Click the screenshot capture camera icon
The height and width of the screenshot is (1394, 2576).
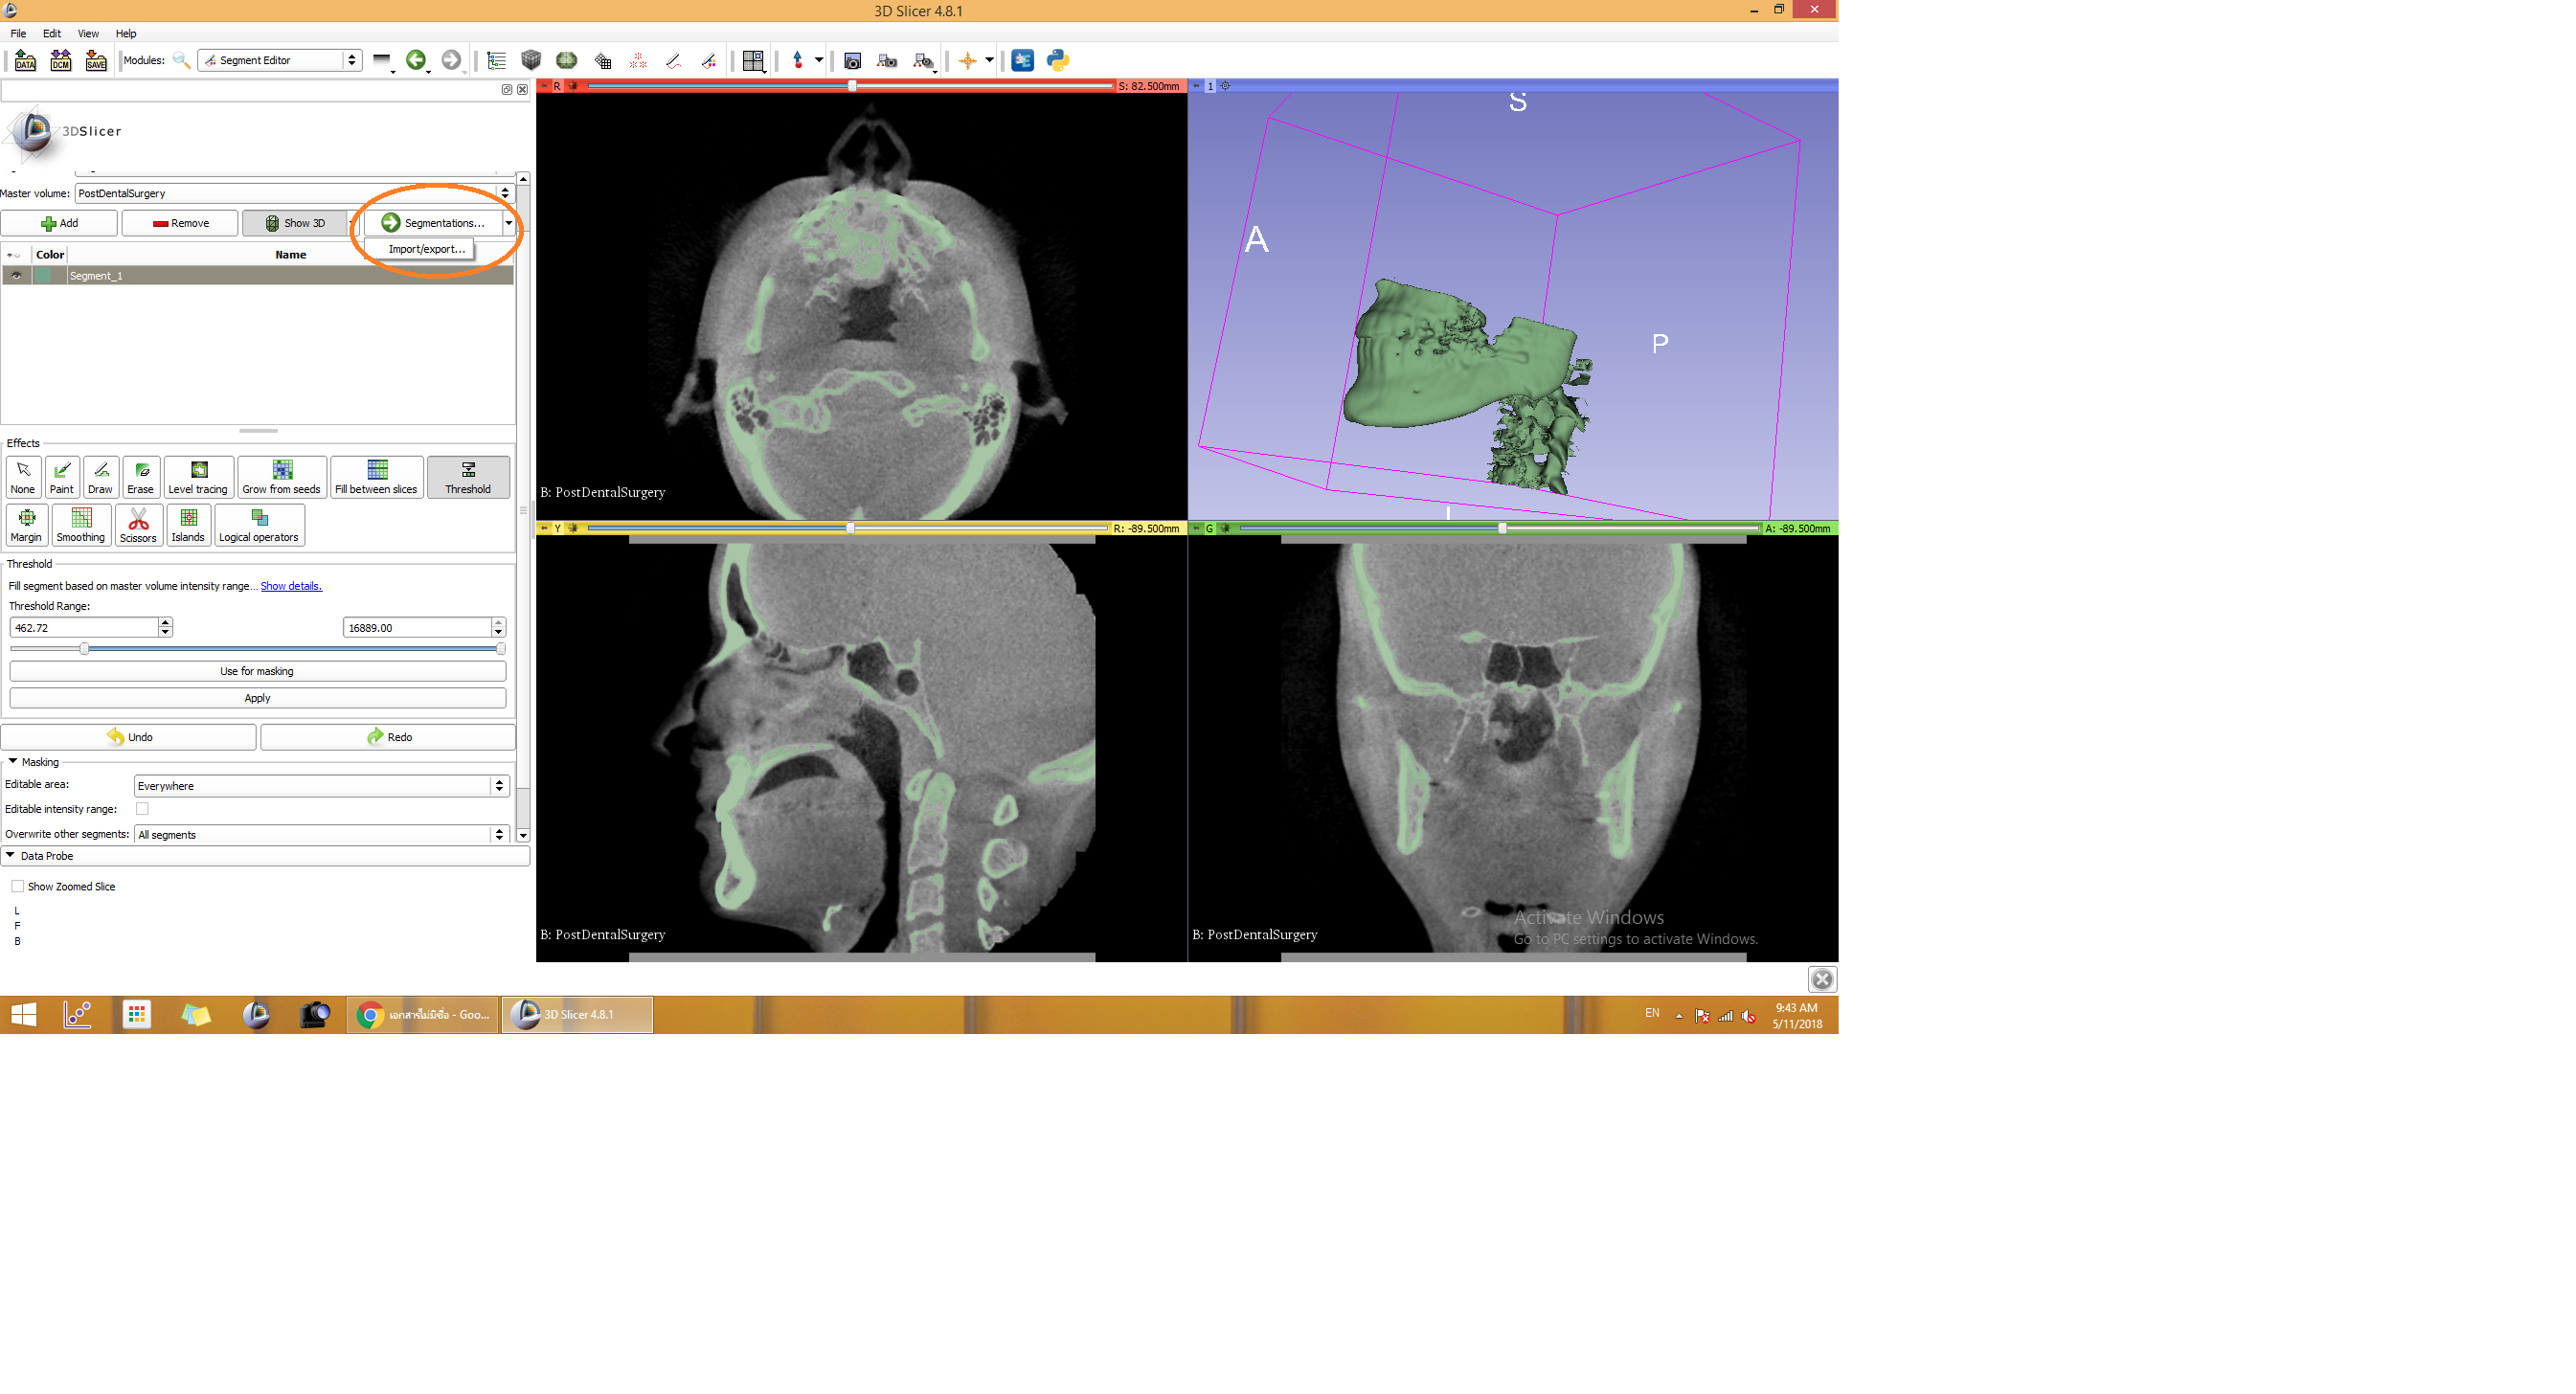pos(852,61)
